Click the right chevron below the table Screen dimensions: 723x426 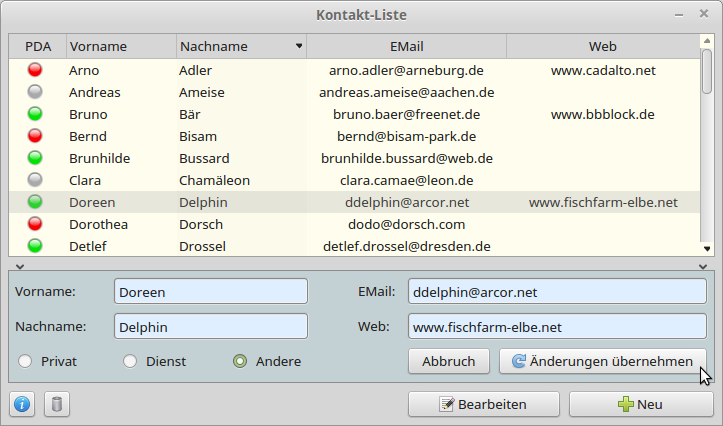(703, 266)
